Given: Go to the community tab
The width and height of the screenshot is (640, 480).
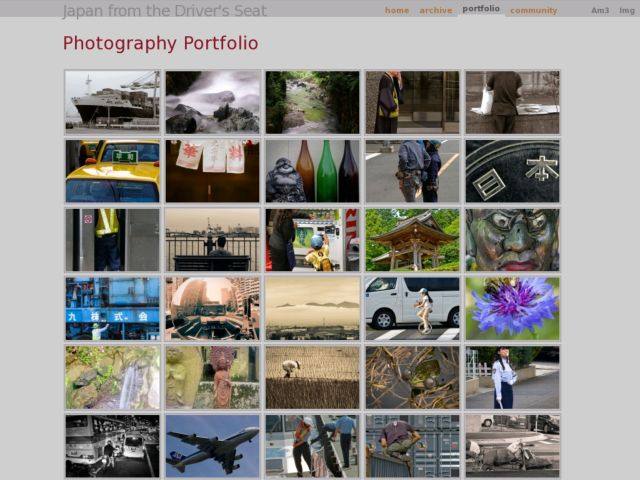Looking at the screenshot, I should click(533, 11).
